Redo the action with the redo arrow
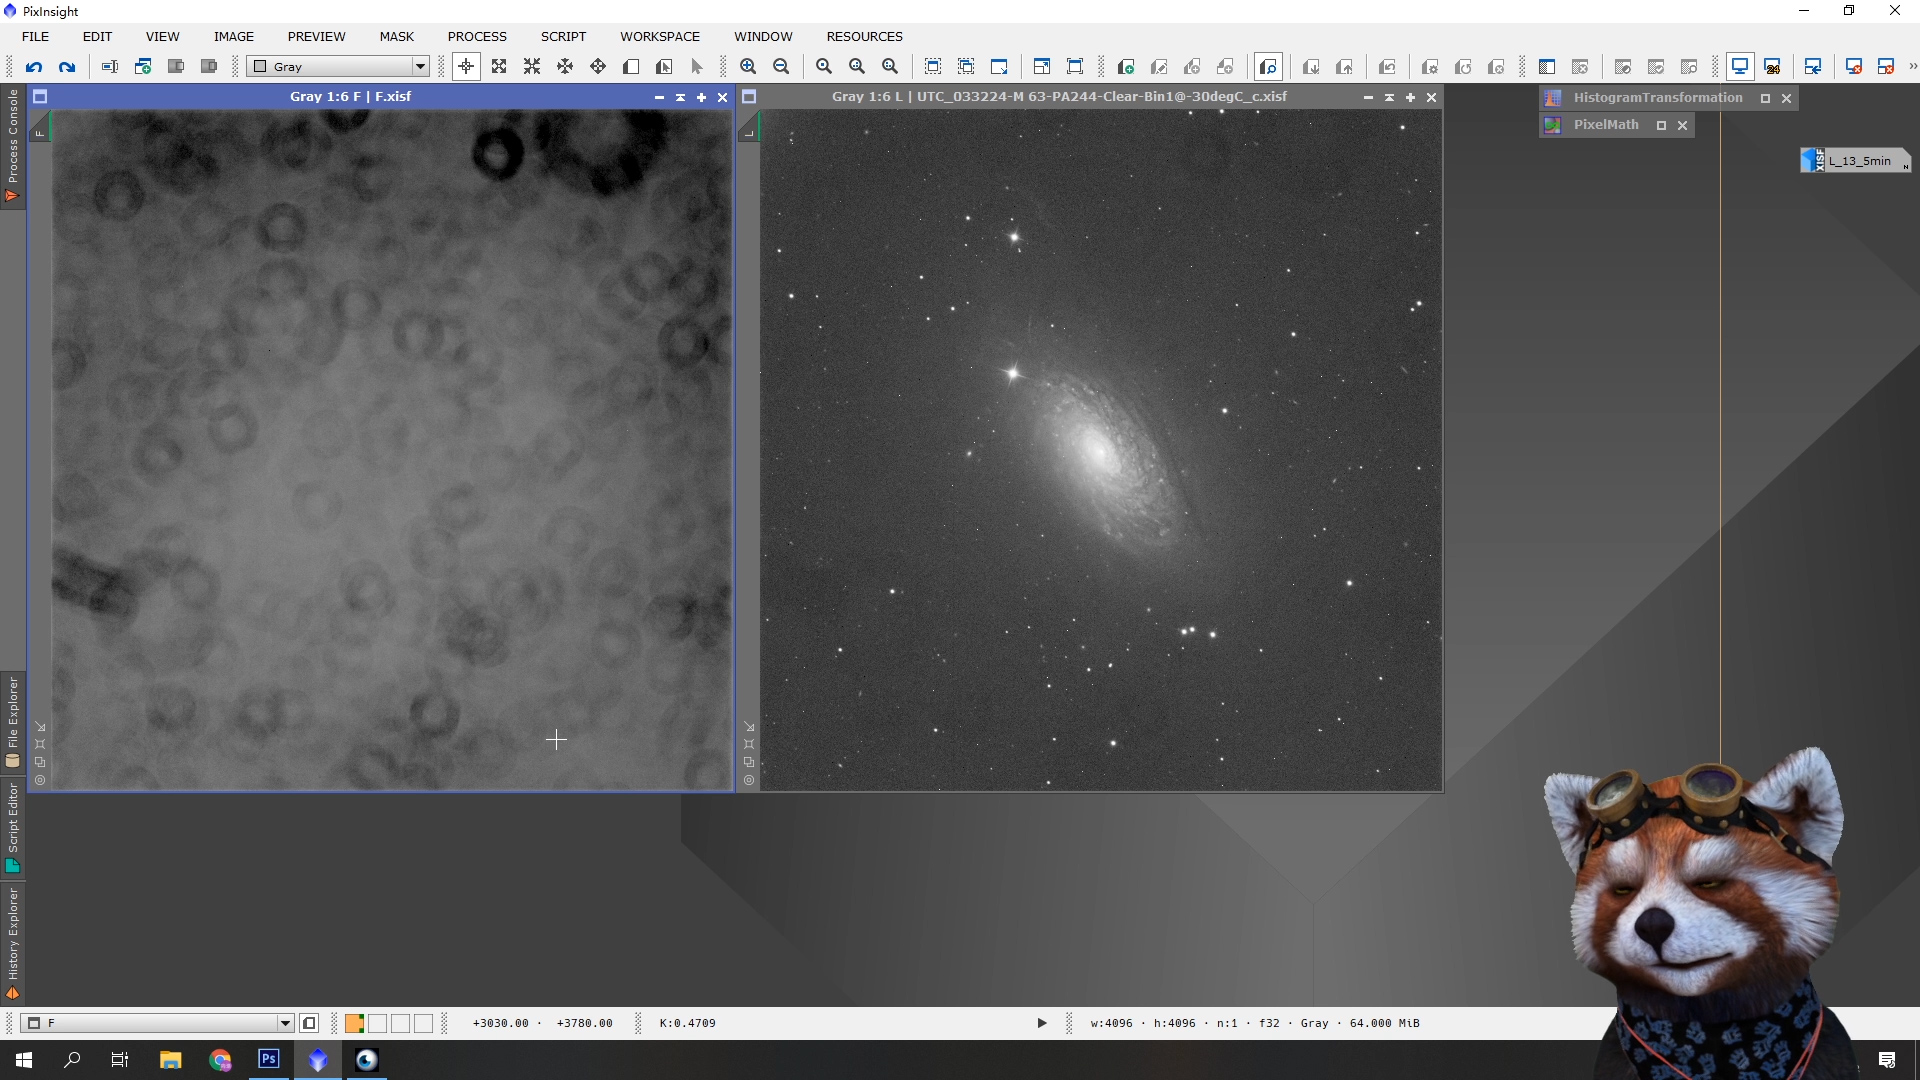The height and width of the screenshot is (1080, 1920). pyautogui.click(x=67, y=67)
